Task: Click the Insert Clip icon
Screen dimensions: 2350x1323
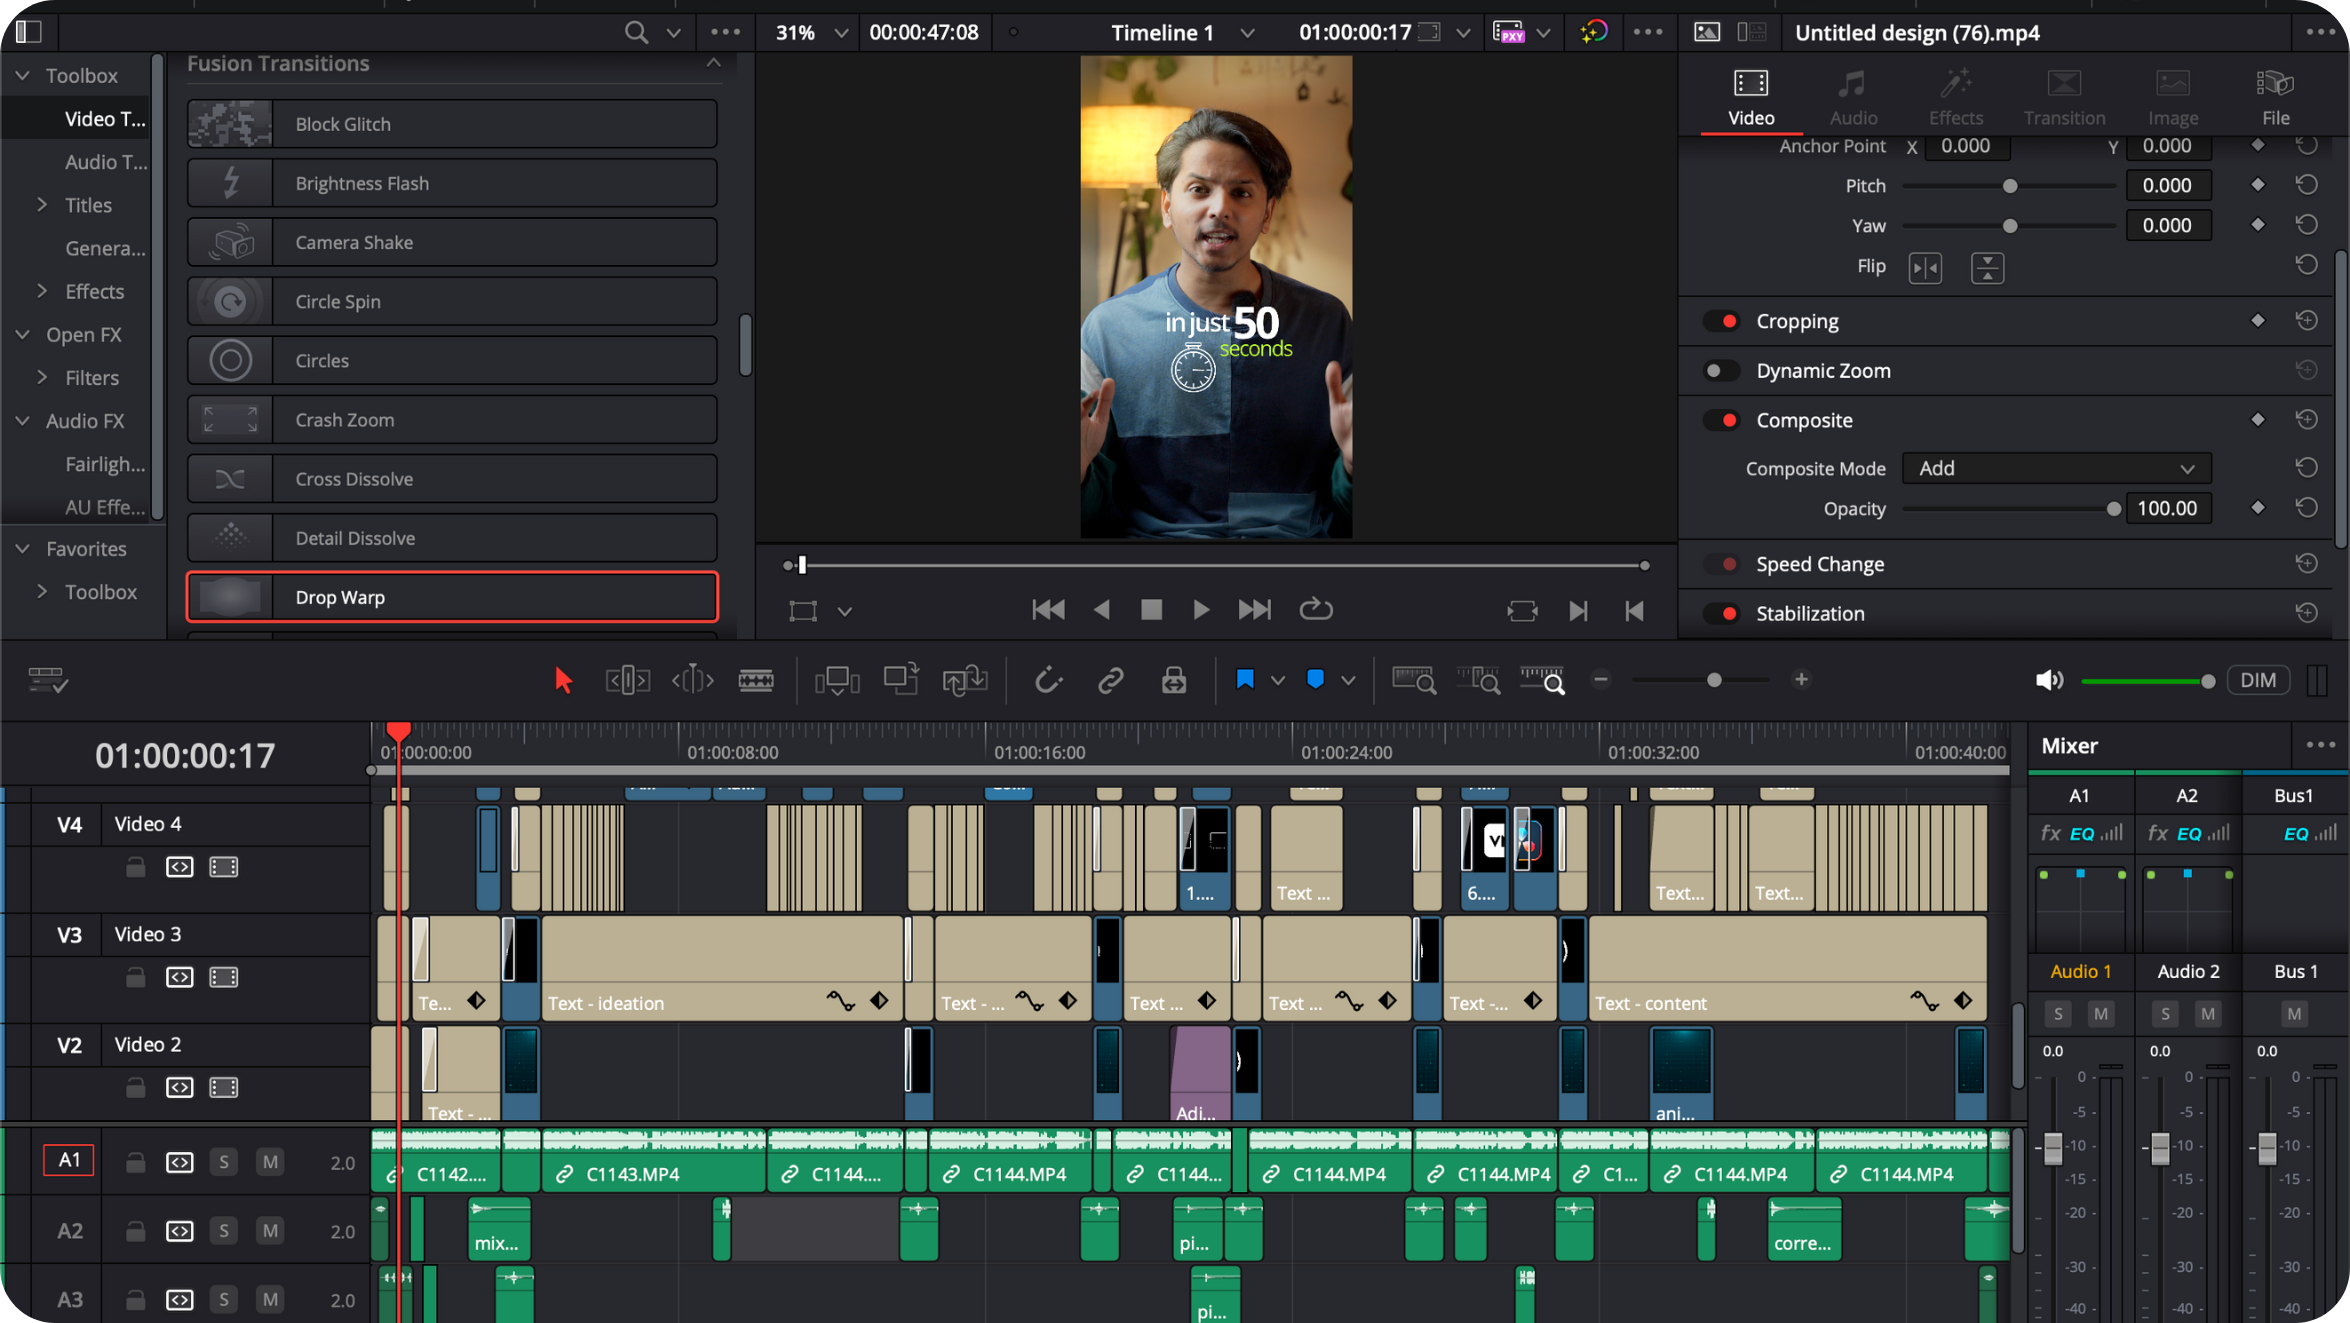Action: [x=837, y=681]
